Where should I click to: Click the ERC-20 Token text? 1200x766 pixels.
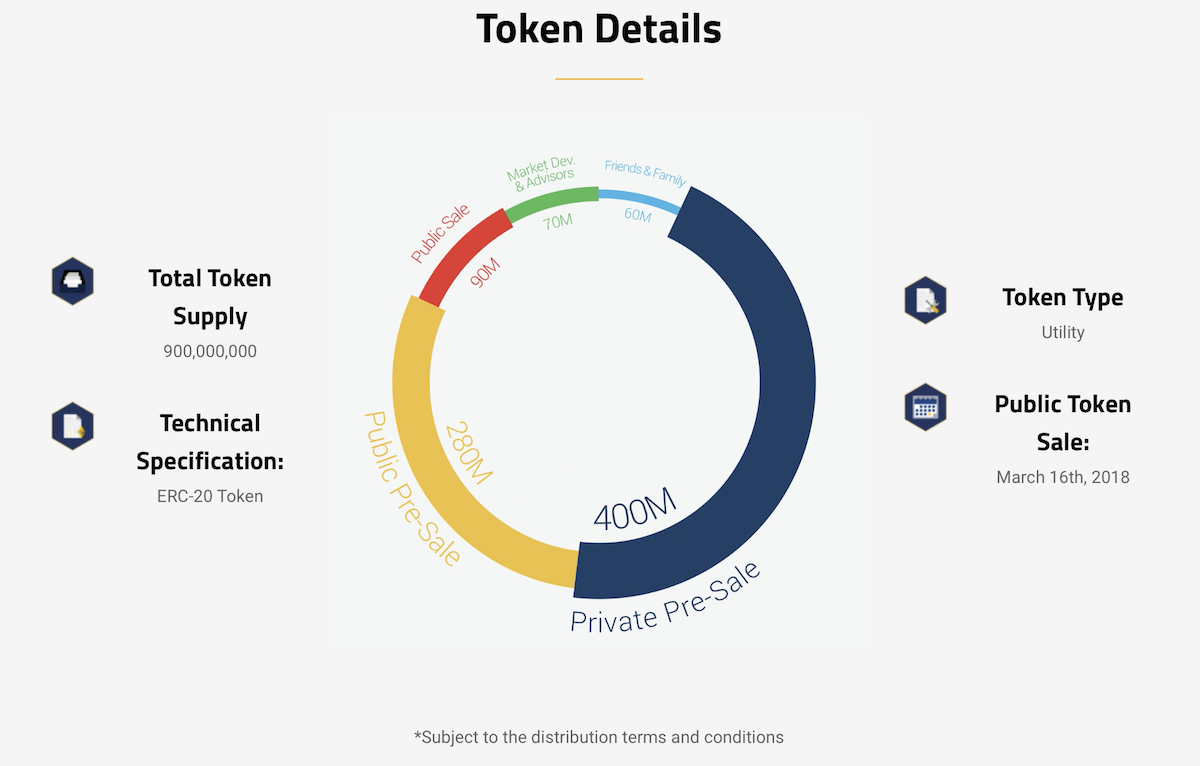[x=210, y=496]
